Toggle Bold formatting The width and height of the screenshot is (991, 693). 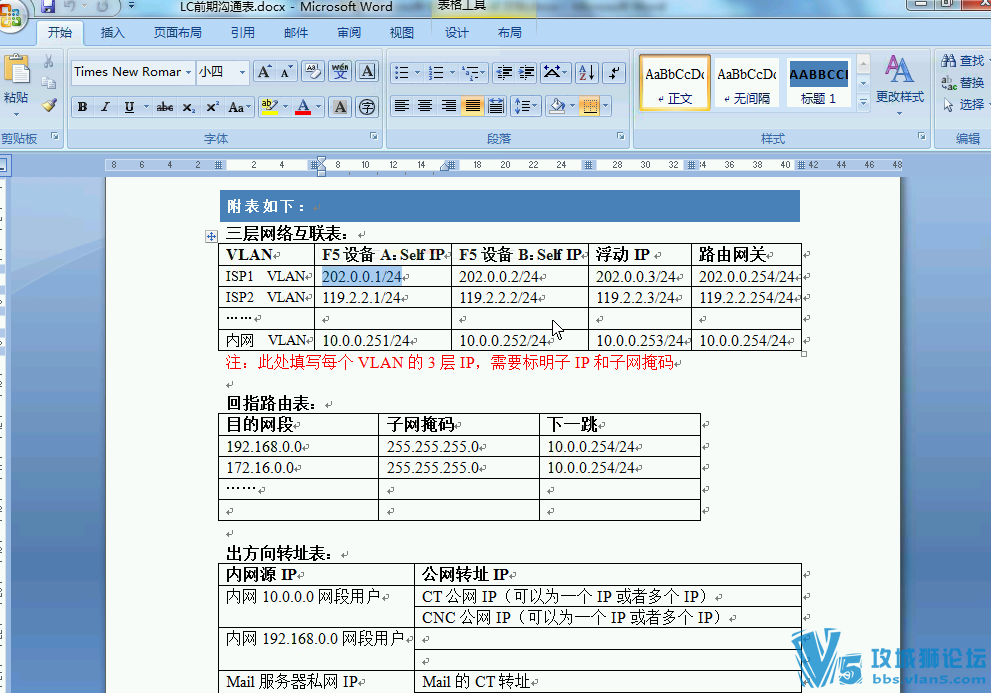(83, 107)
